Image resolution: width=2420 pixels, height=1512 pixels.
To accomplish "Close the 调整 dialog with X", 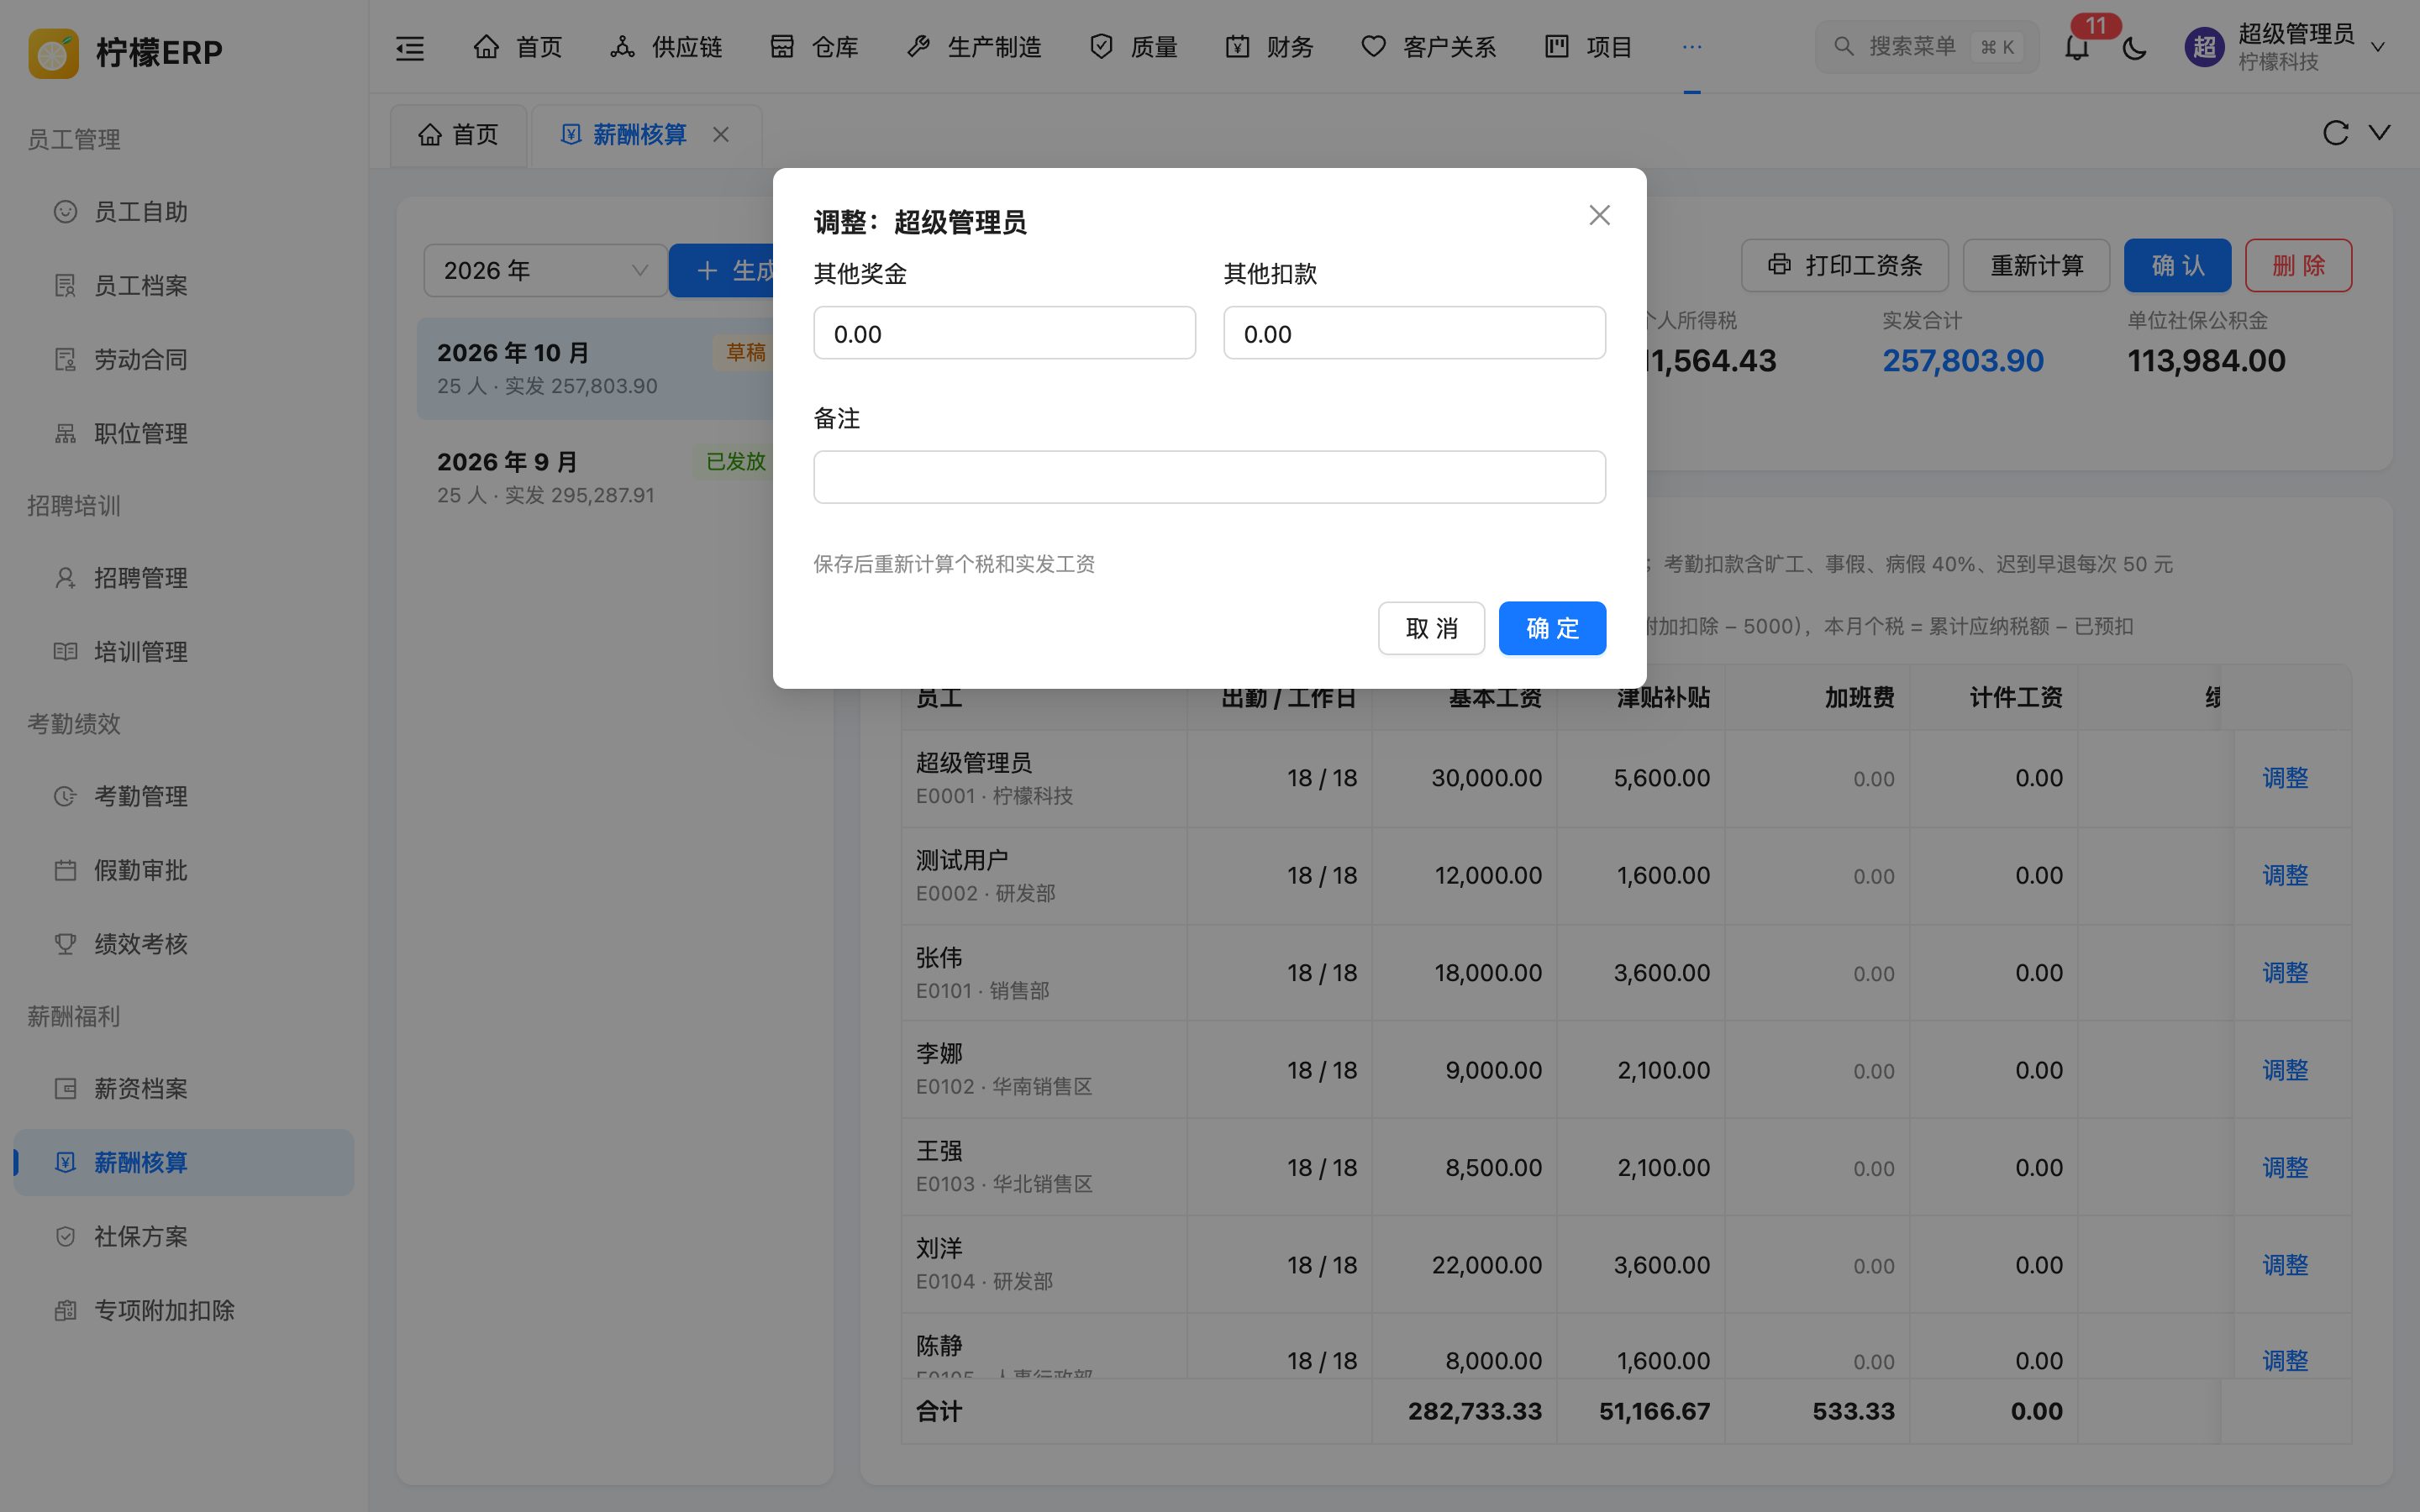I will point(1599,215).
